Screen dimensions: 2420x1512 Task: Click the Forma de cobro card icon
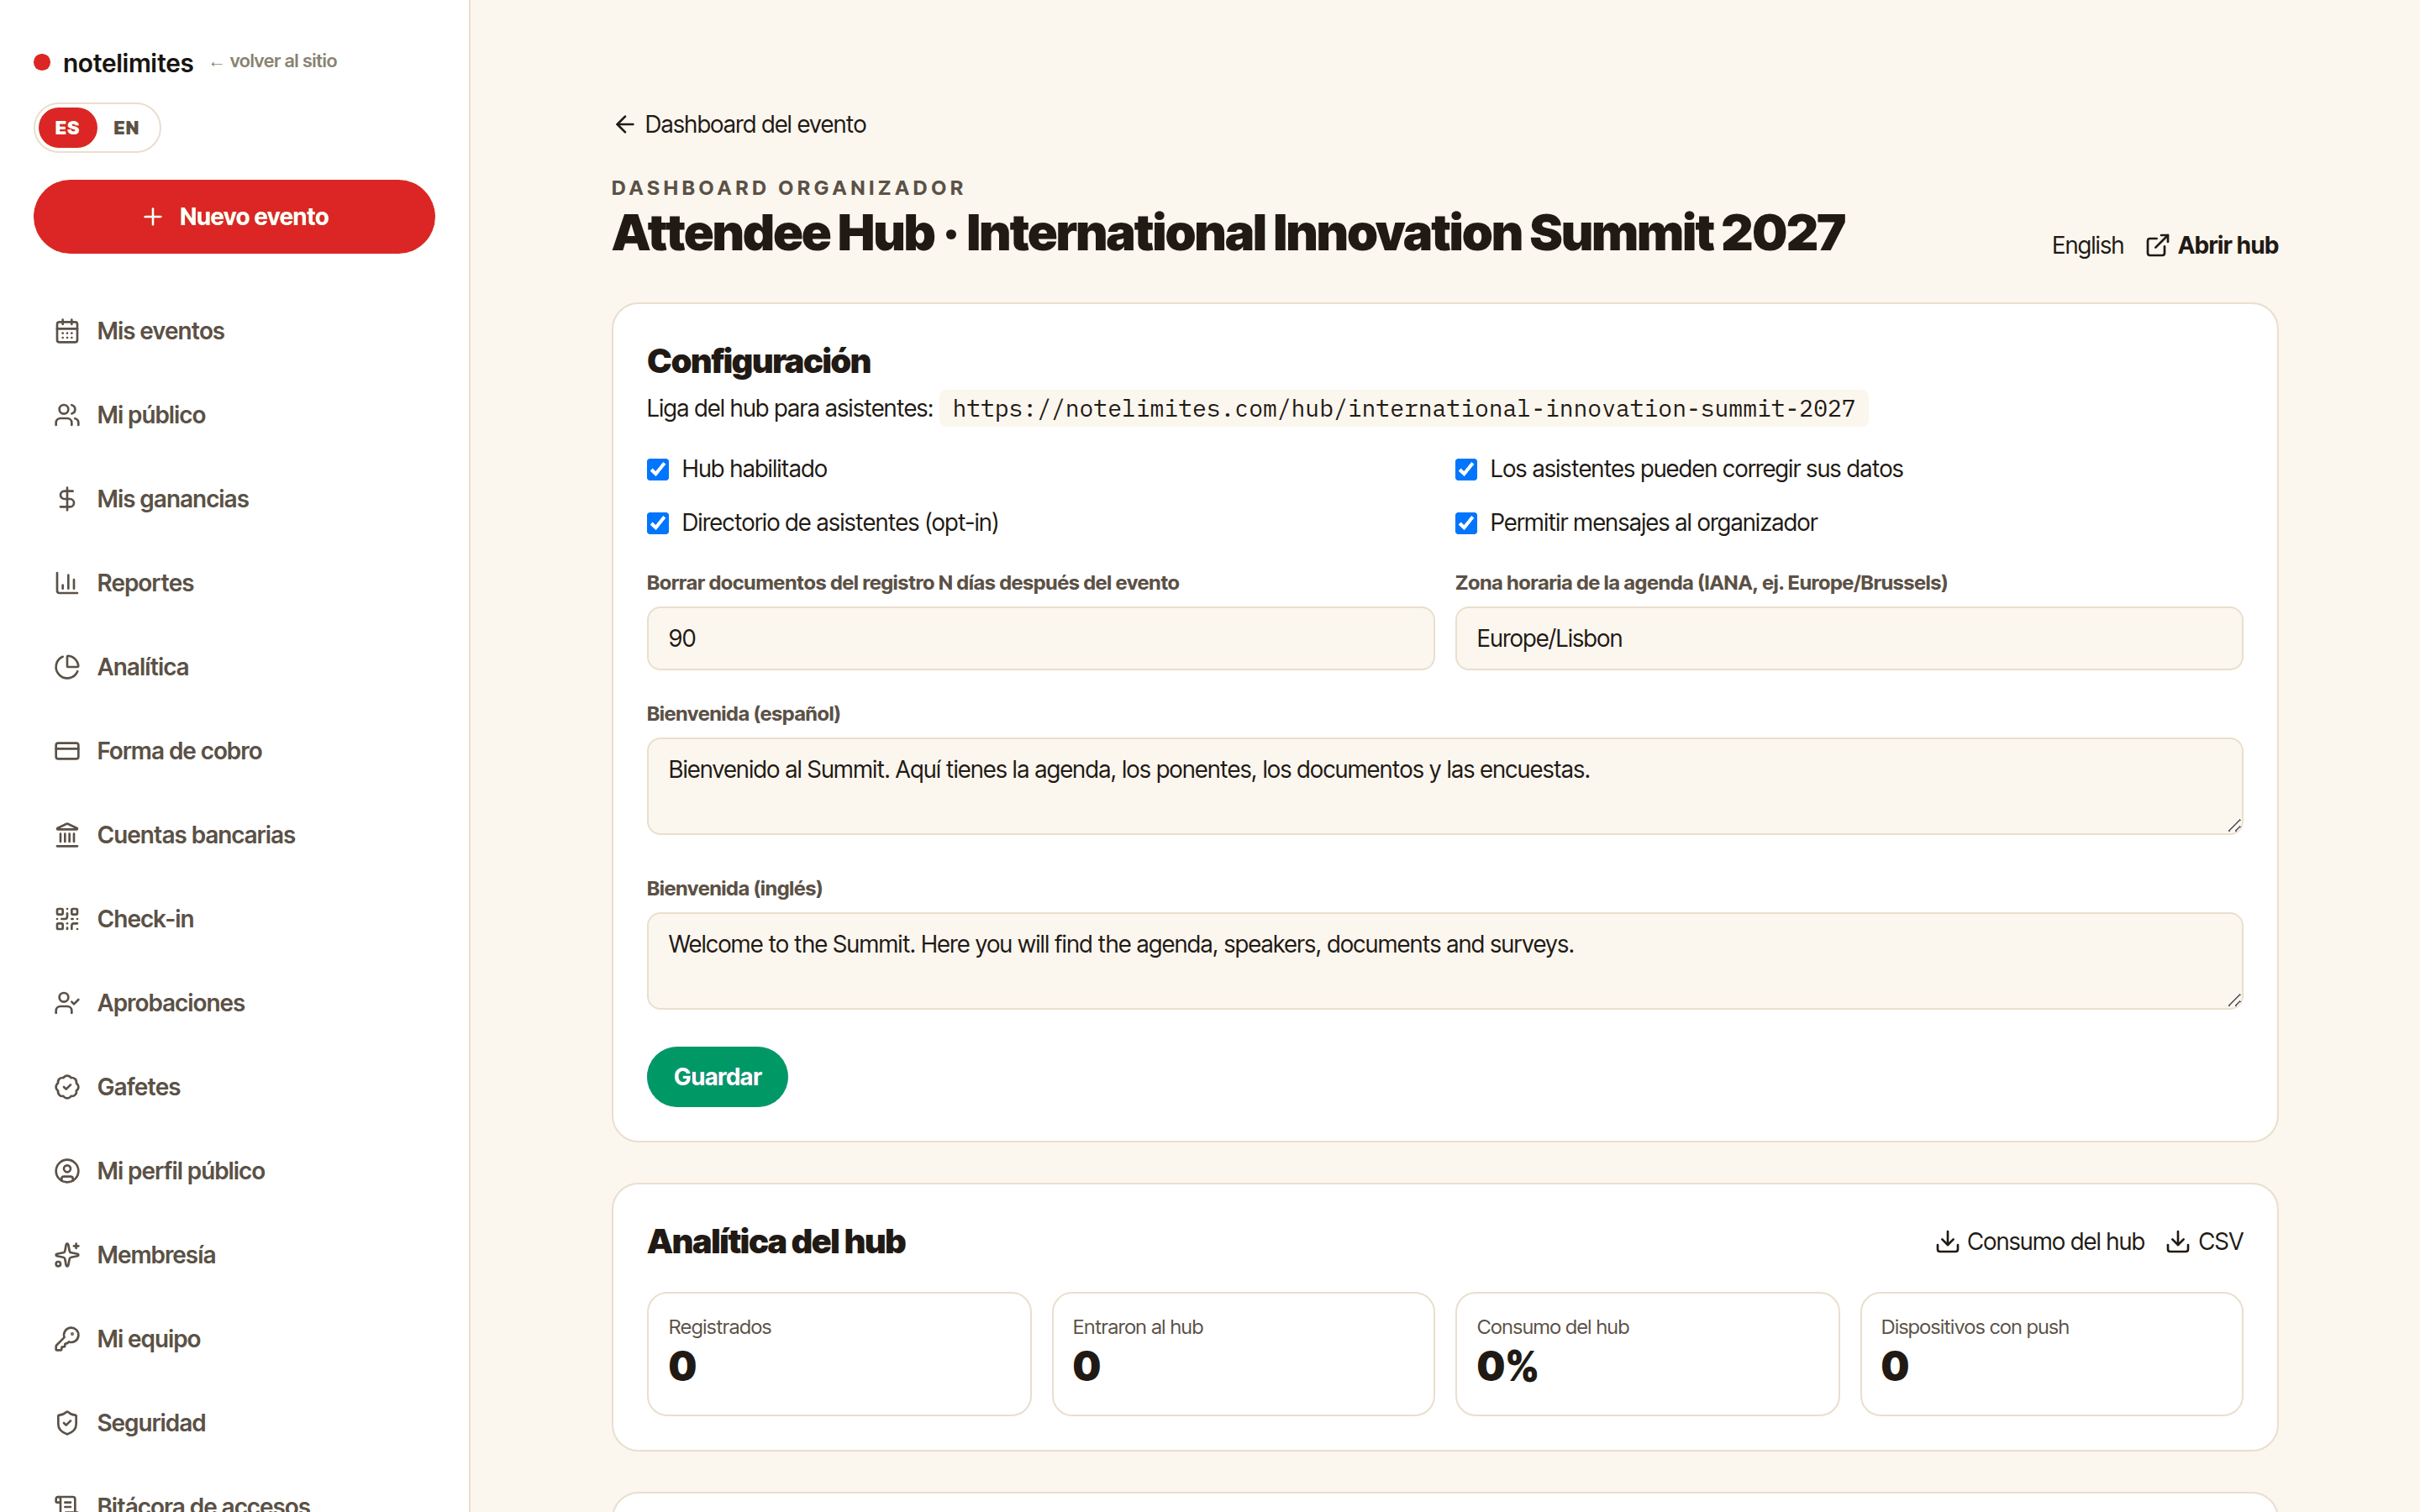67,751
